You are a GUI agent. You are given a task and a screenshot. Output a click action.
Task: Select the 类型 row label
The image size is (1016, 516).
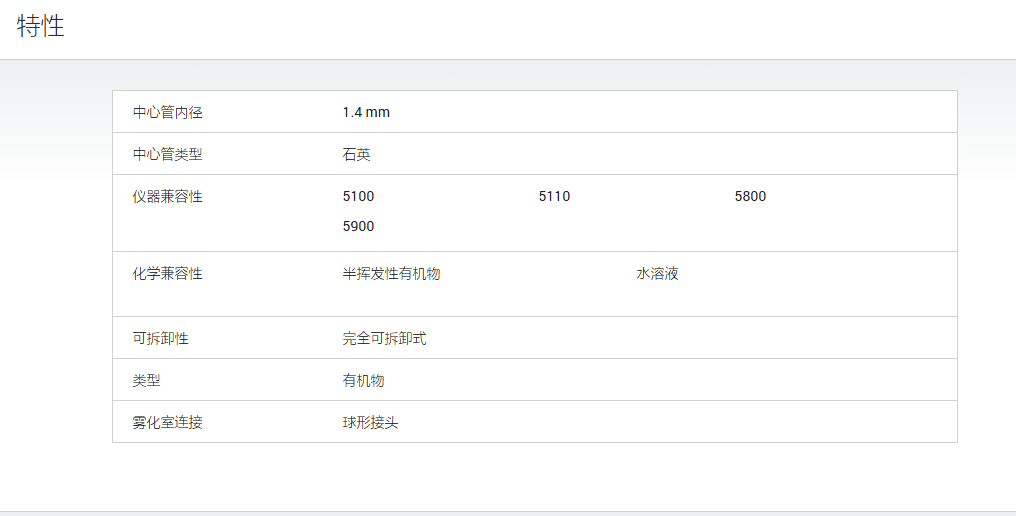pos(146,381)
